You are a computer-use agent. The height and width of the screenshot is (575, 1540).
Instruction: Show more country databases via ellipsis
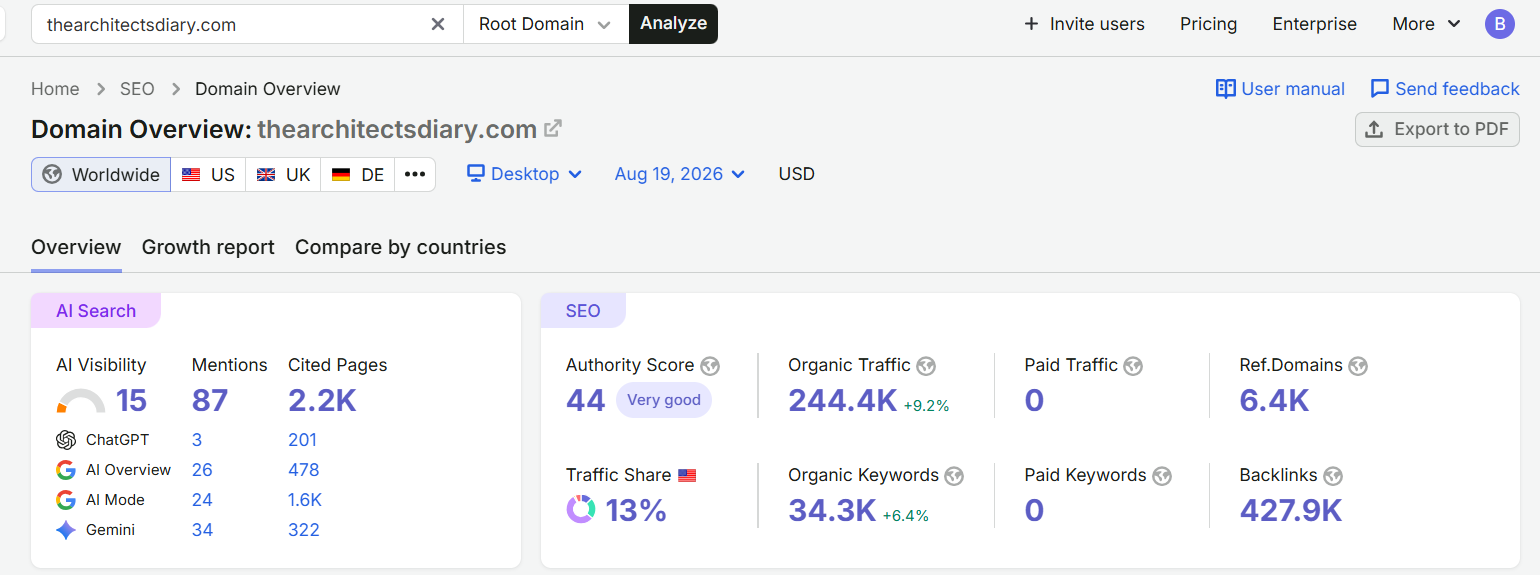pyautogui.click(x=415, y=174)
